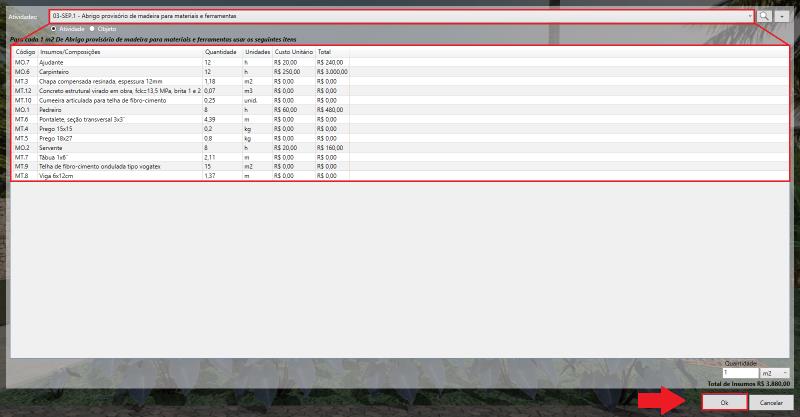This screenshot has height=417, width=800.
Task: Click the Quantidade column header
Action: point(222,51)
